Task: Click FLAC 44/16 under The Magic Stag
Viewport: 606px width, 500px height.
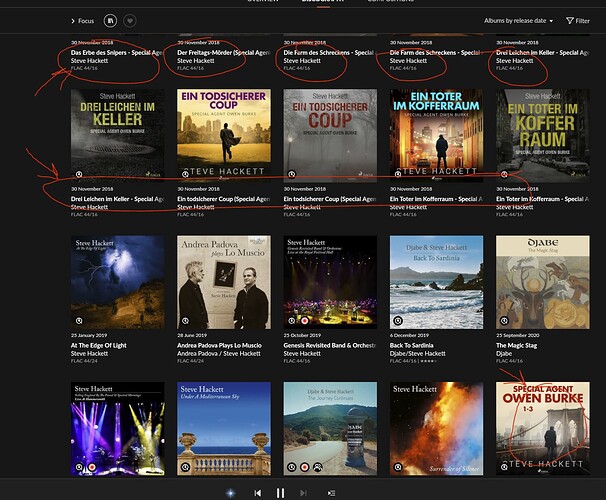Action: click(x=509, y=361)
